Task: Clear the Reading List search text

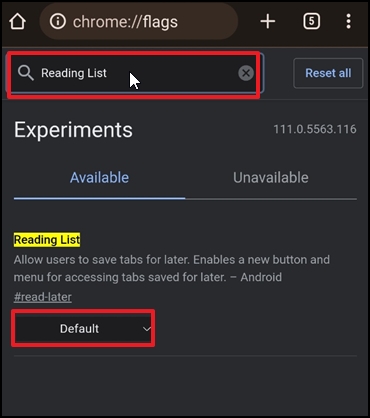Action: pyautogui.click(x=246, y=73)
